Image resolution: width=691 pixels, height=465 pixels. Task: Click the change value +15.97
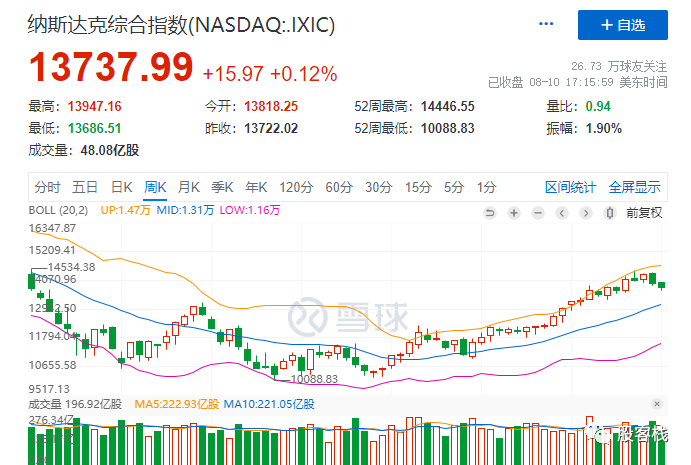point(233,74)
